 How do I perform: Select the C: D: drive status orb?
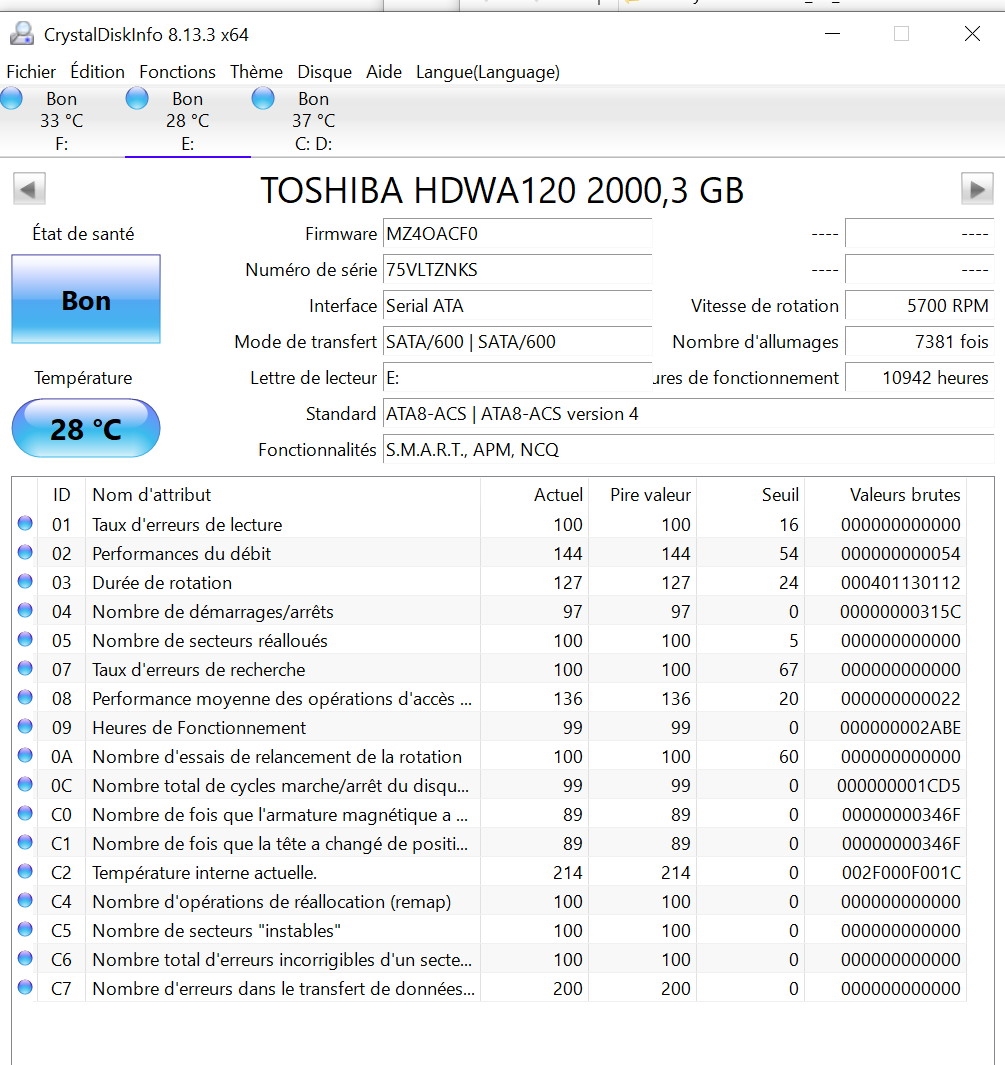tap(263, 98)
